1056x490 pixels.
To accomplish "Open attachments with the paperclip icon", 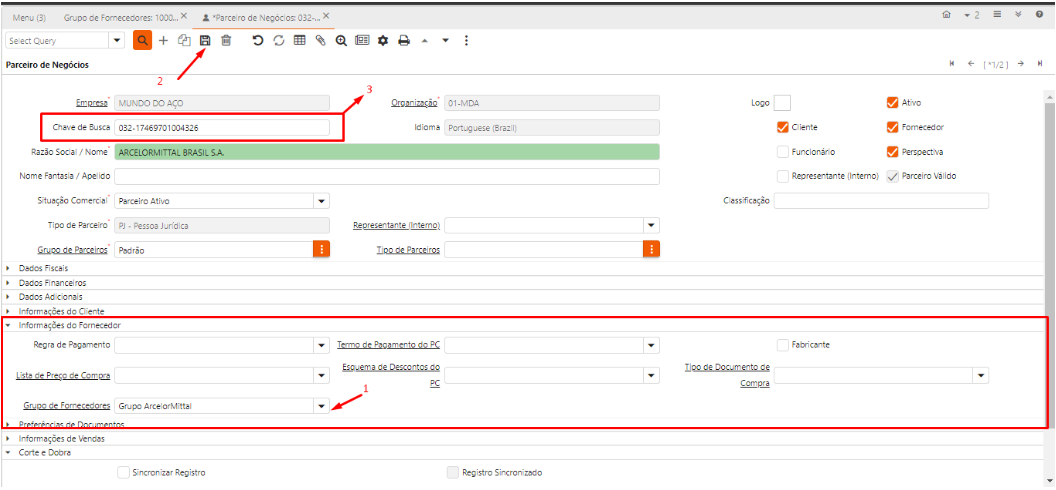I will tap(321, 40).
